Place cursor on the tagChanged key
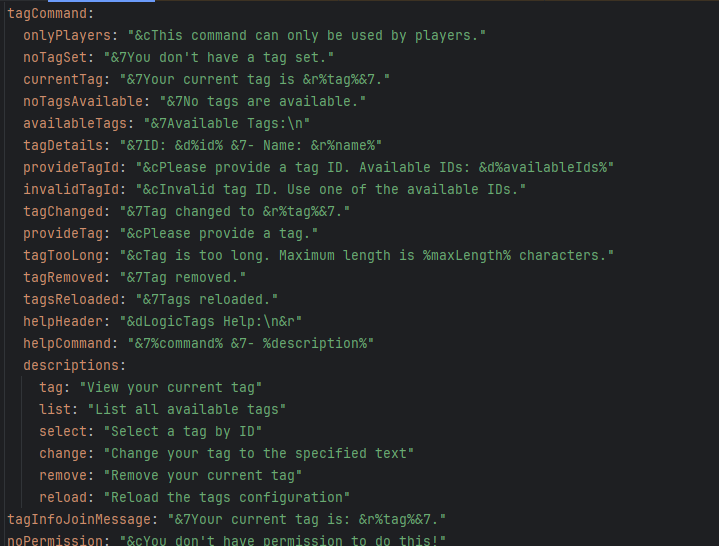Viewport: 719px width, 546px height. point(63,211)
